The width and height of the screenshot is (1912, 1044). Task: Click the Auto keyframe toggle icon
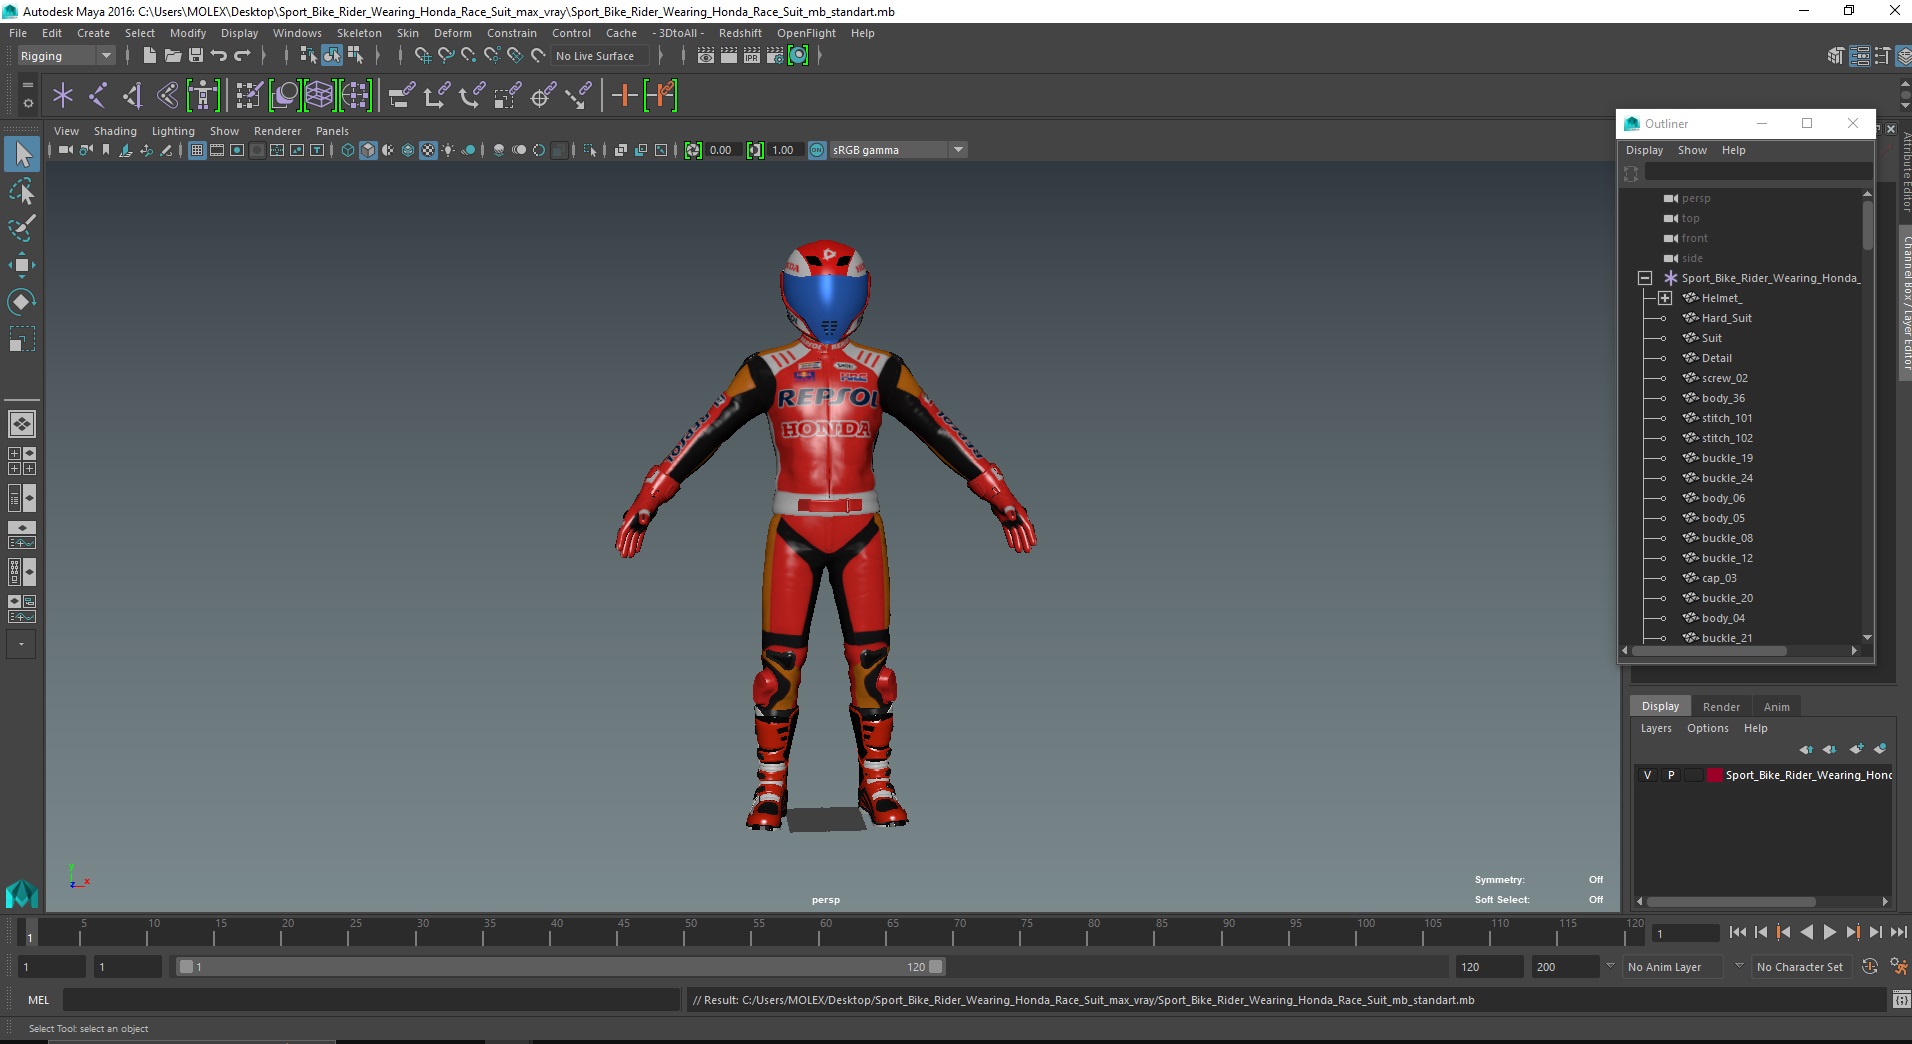(1870, 966)
